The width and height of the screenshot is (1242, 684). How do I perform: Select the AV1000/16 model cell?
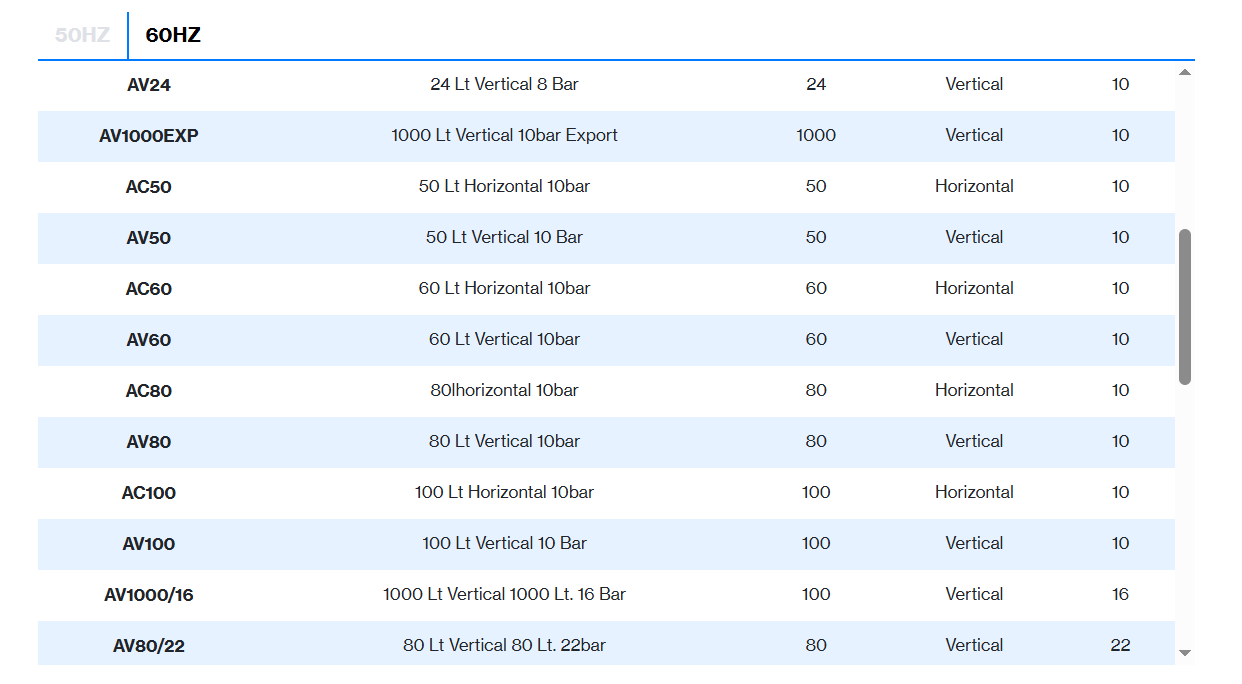tap(149, 595)
